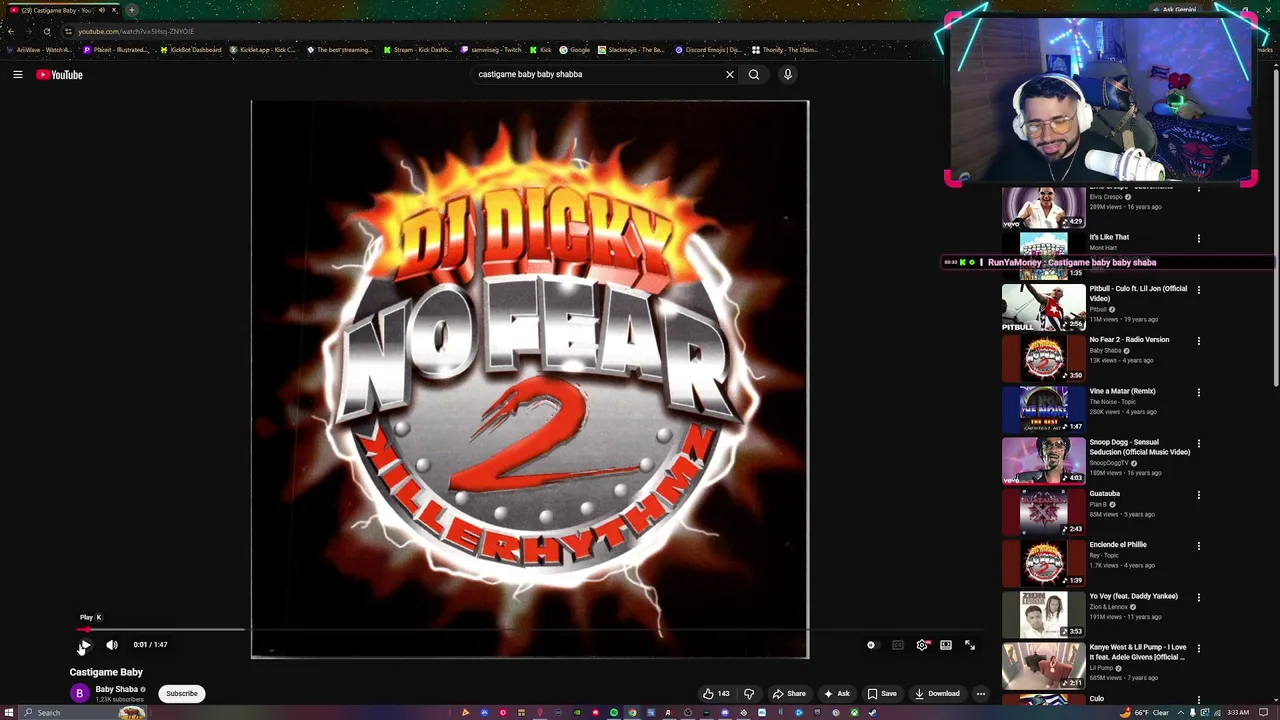The image size is (1280, 720).
Task: Open the 'It's Like That' video title
Action: (x=1109, y=237)
